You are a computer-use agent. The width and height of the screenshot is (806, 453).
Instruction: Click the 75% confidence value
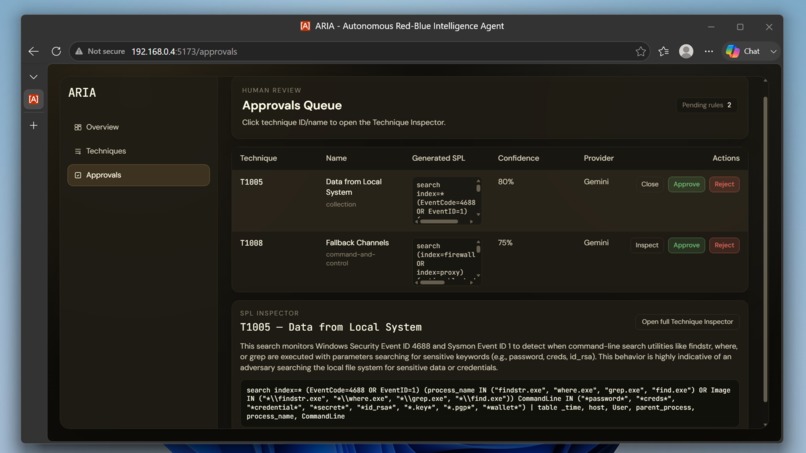point(505,243)
